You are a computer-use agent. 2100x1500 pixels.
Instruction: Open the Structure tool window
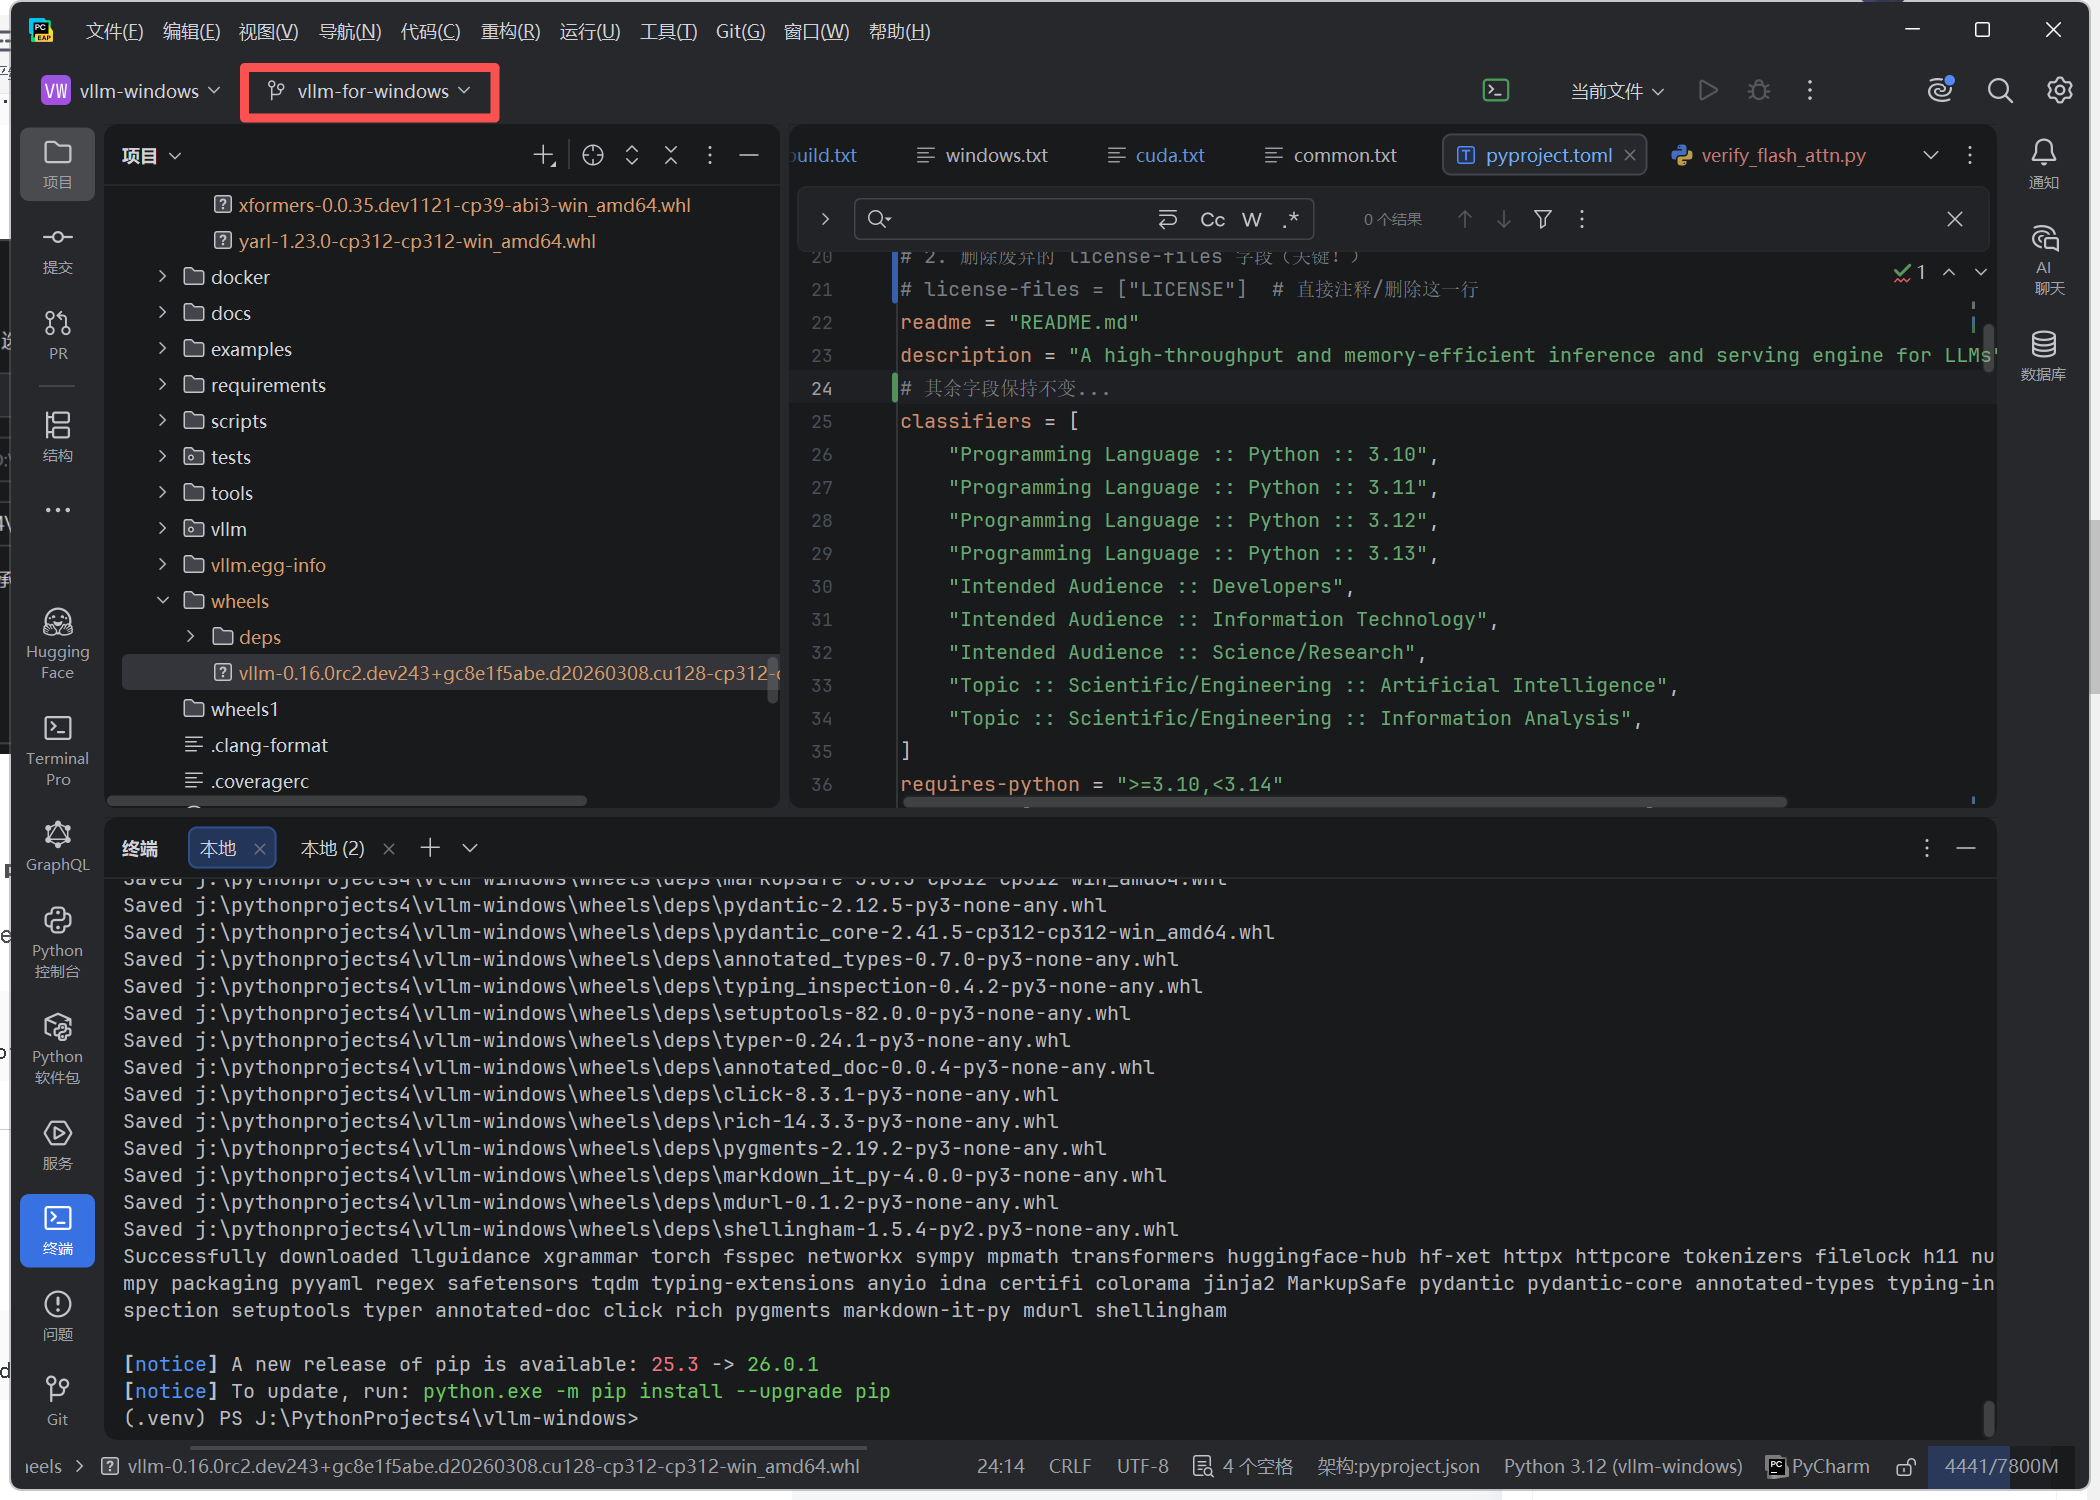[57, 436]
